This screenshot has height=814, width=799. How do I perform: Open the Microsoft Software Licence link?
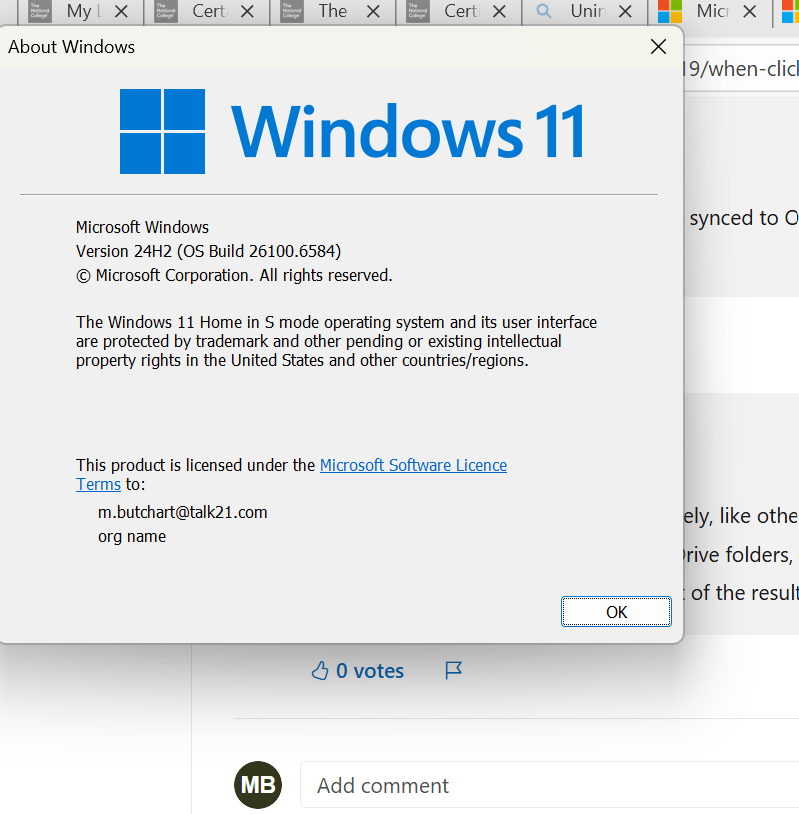[413, 465]
